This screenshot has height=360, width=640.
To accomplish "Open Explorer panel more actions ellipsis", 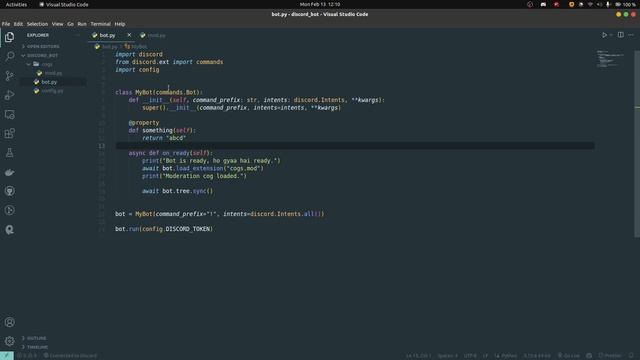I will click(x=78, y=35).
